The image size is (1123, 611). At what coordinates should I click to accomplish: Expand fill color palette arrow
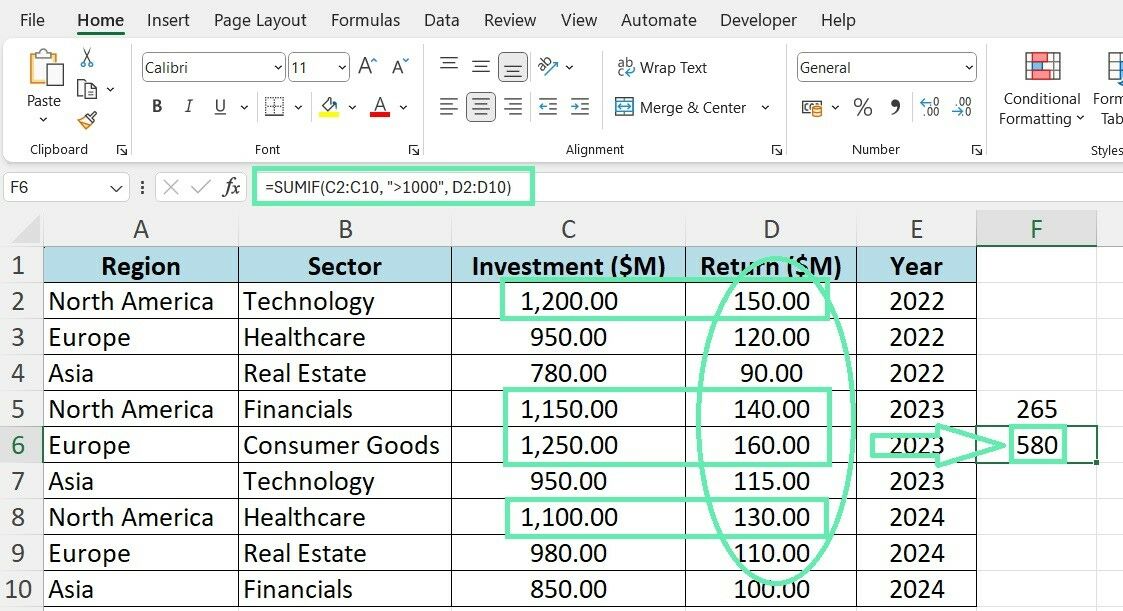click(x=352, y=107)
